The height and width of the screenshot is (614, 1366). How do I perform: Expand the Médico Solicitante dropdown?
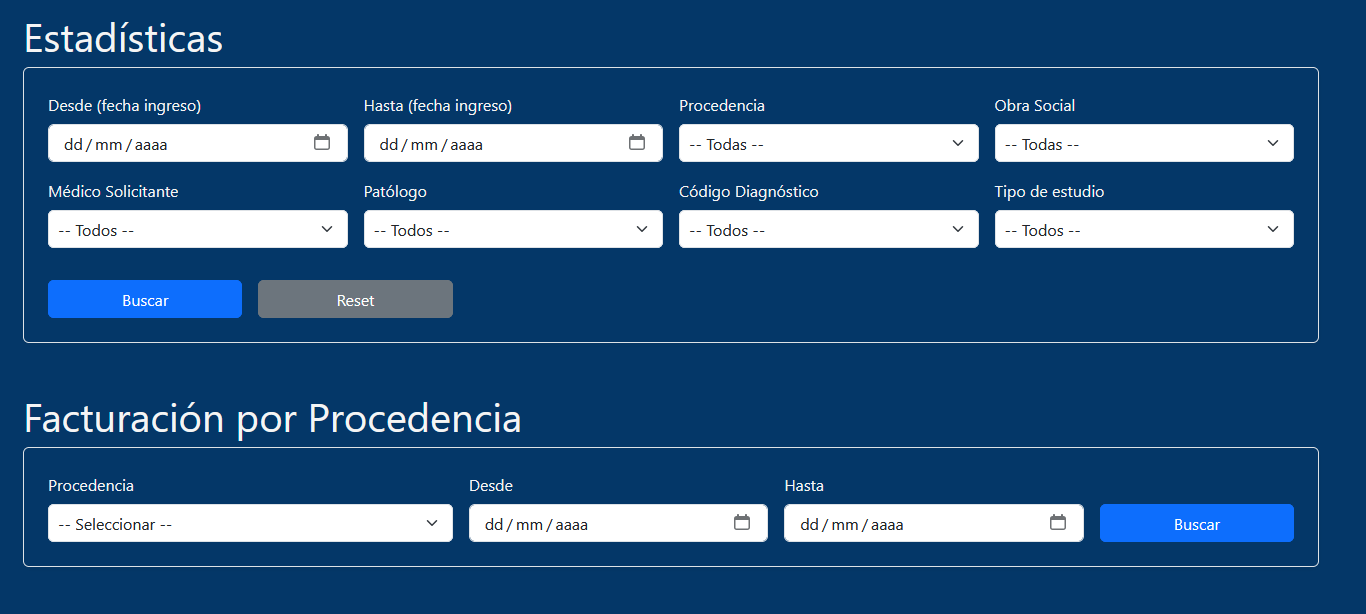(197, 229)
